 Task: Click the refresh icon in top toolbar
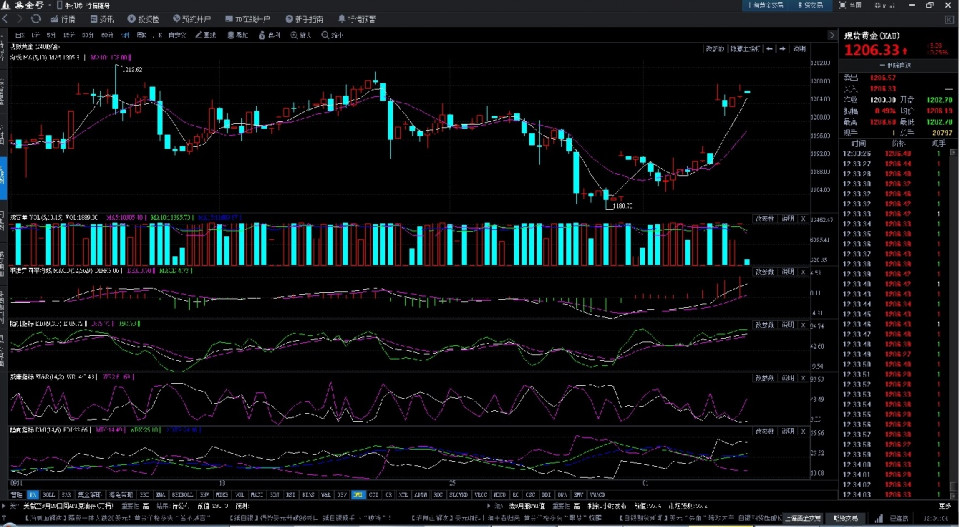pos(36,19)
